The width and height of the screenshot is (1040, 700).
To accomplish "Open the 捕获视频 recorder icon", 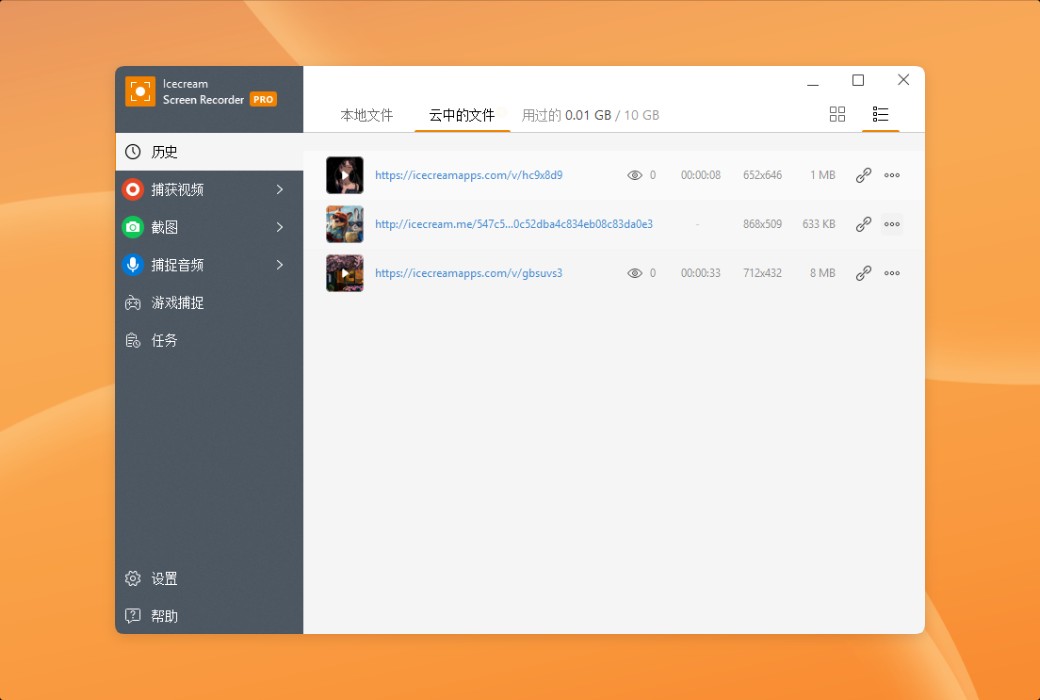I will click(133, 189).
